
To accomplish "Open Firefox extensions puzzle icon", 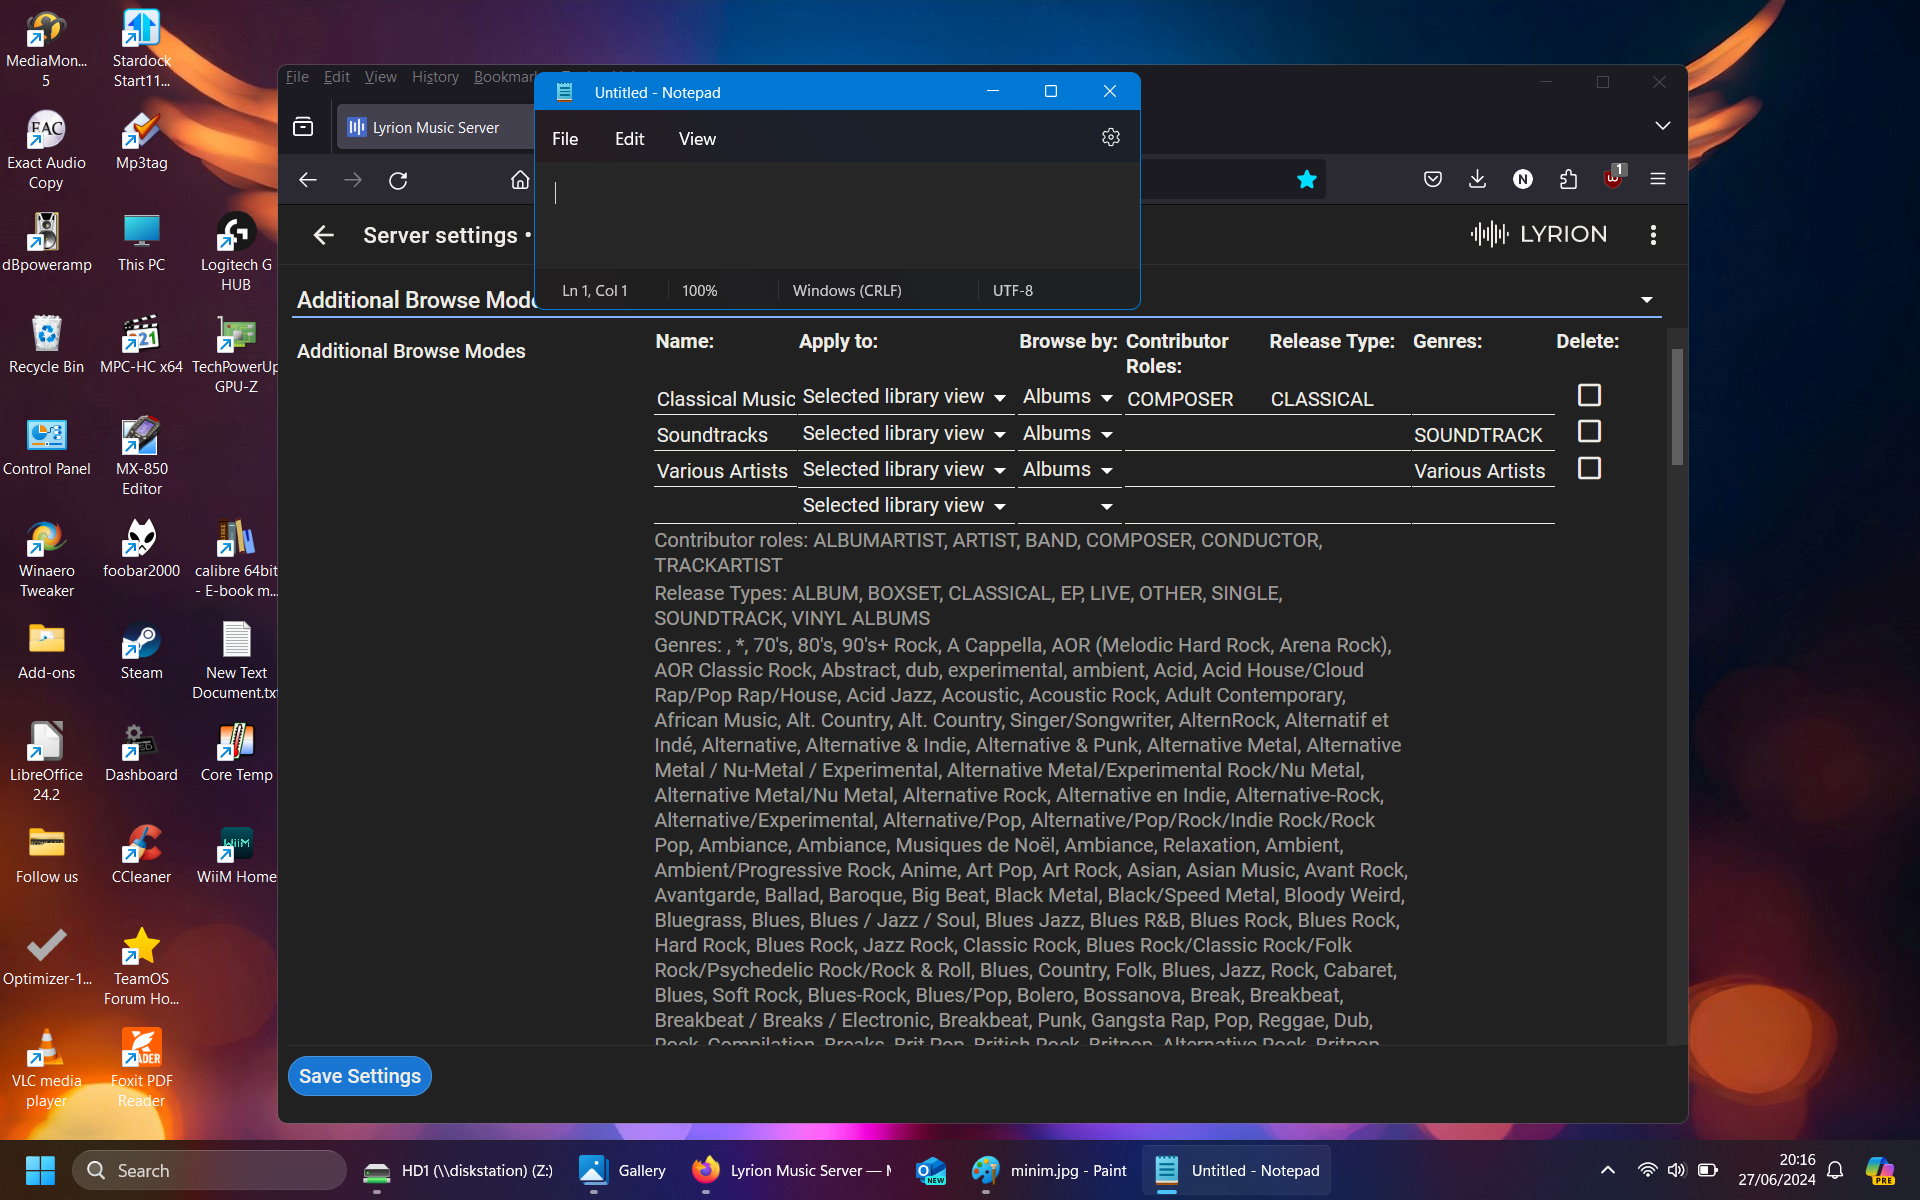I will (1568, 179).
